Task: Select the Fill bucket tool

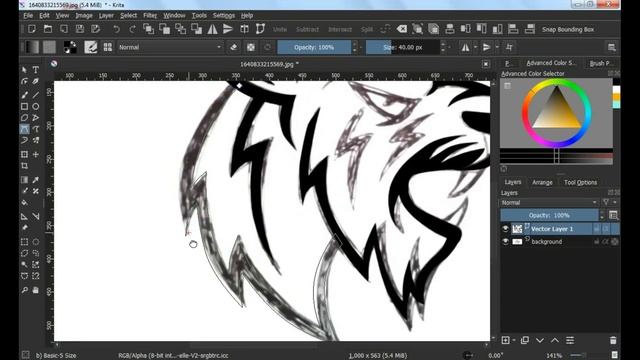Action: click(24, 202)
